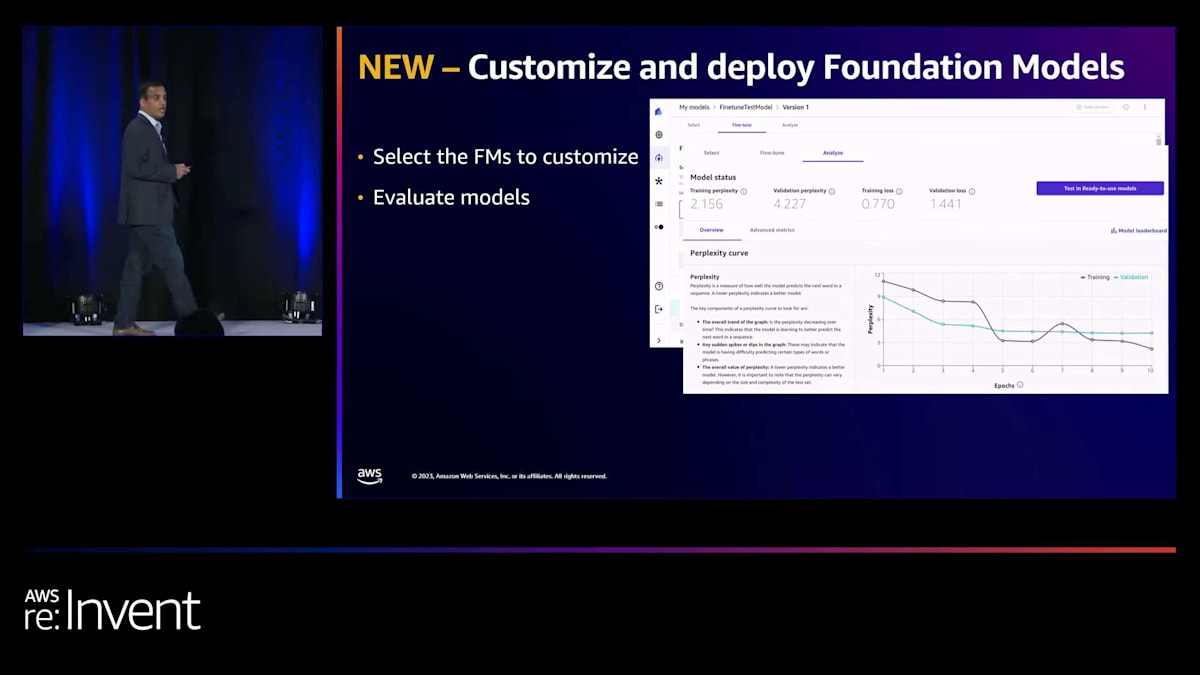The width and height of the screenshot is (1200, 675).
Task: Click Version 1 in the breadcrumb
Action: (x=796, y=107)
